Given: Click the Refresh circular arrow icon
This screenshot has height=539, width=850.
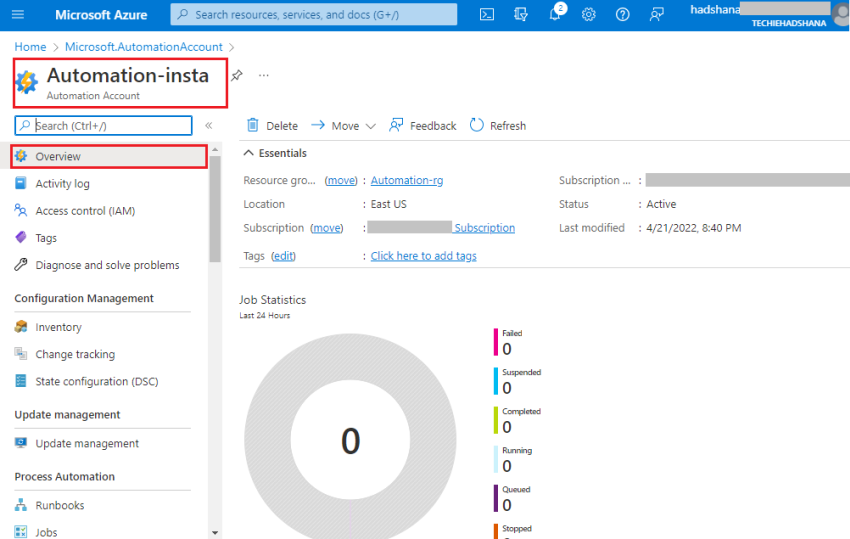Looking at the screenshot, I should 476,125.
